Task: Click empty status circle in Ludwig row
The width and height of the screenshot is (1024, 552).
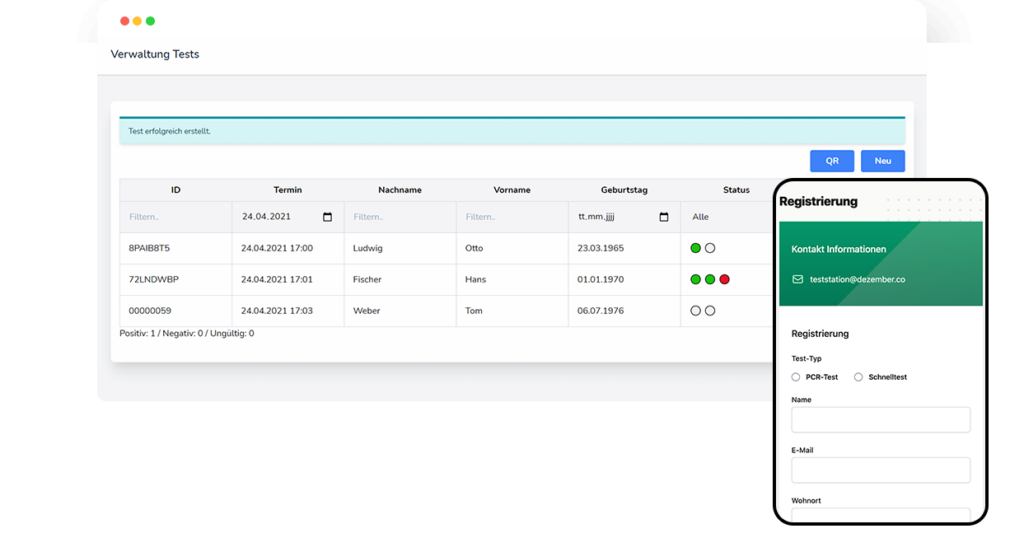Action: point(710,248)
